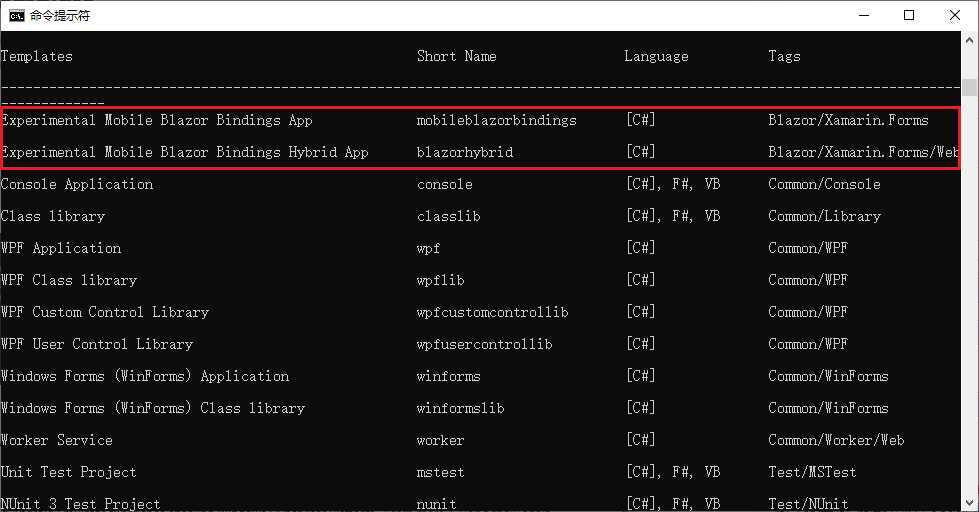Click 'Common/WPF' tag in wpflib row
979x512 pixels.
[x=808, y=280]
